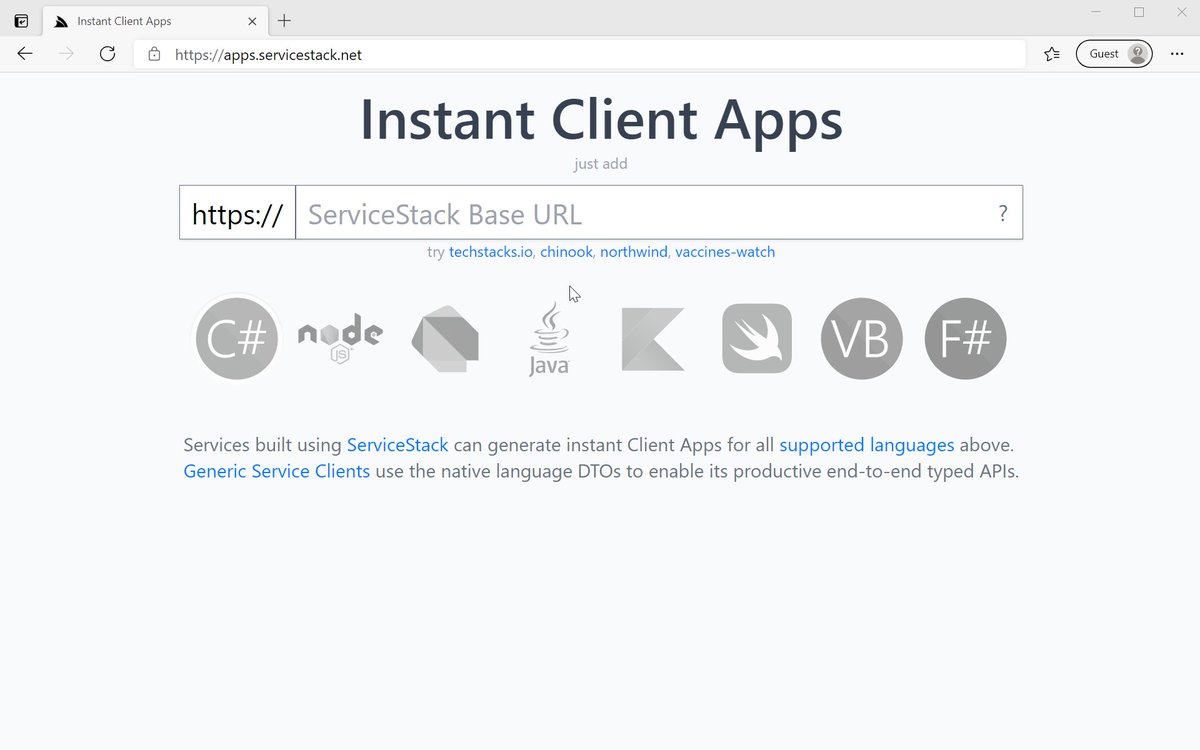Select the Kotlin language icon
Screen dimensions: 1200x750
tap(652, 338)
